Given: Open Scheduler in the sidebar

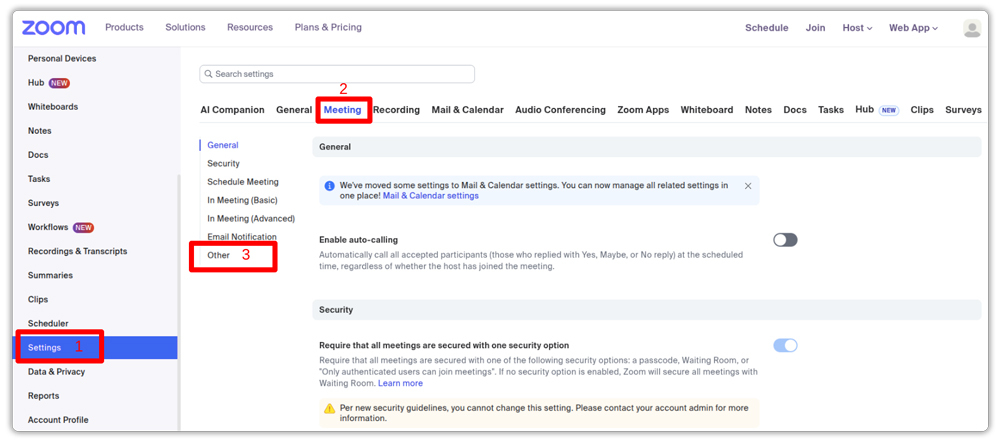Looking at the screenshot, I should click(48, 324).
